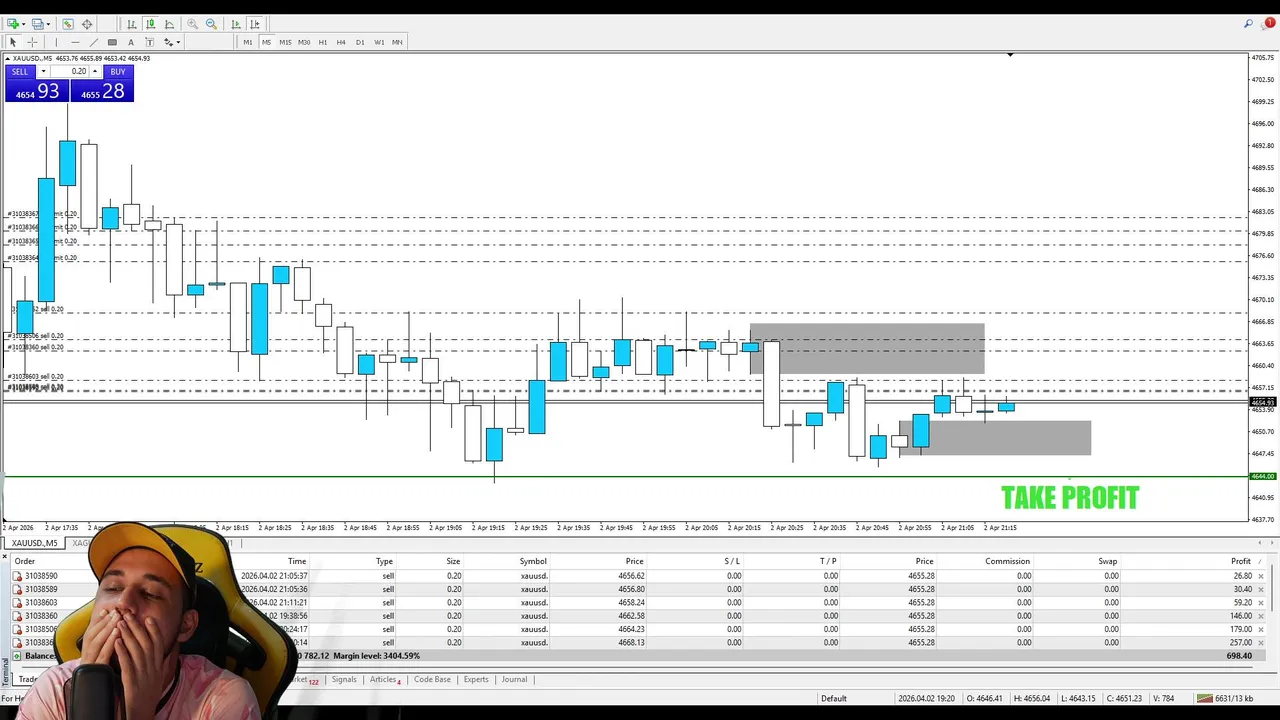Switch timeframe to D1

click(x=360, y=42)
